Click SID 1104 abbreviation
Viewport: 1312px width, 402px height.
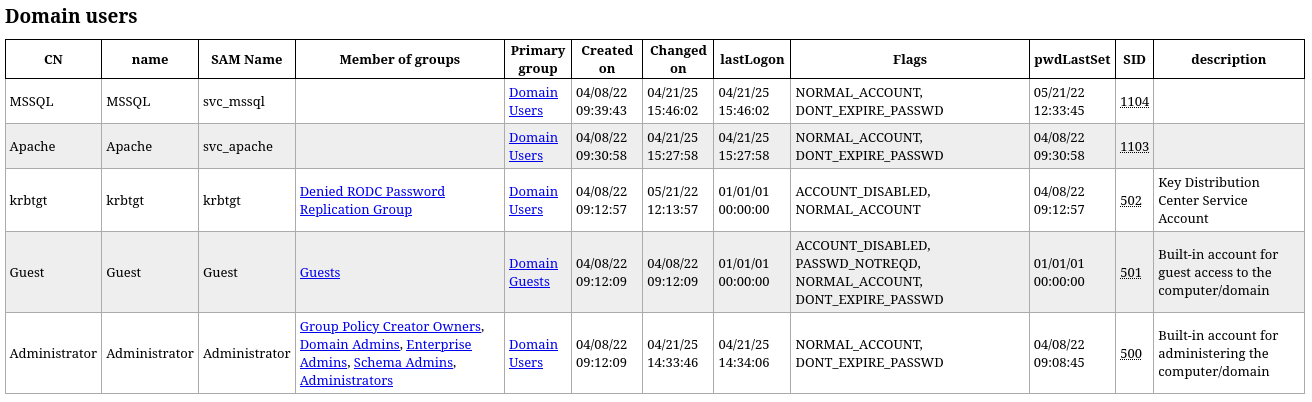1134,101
